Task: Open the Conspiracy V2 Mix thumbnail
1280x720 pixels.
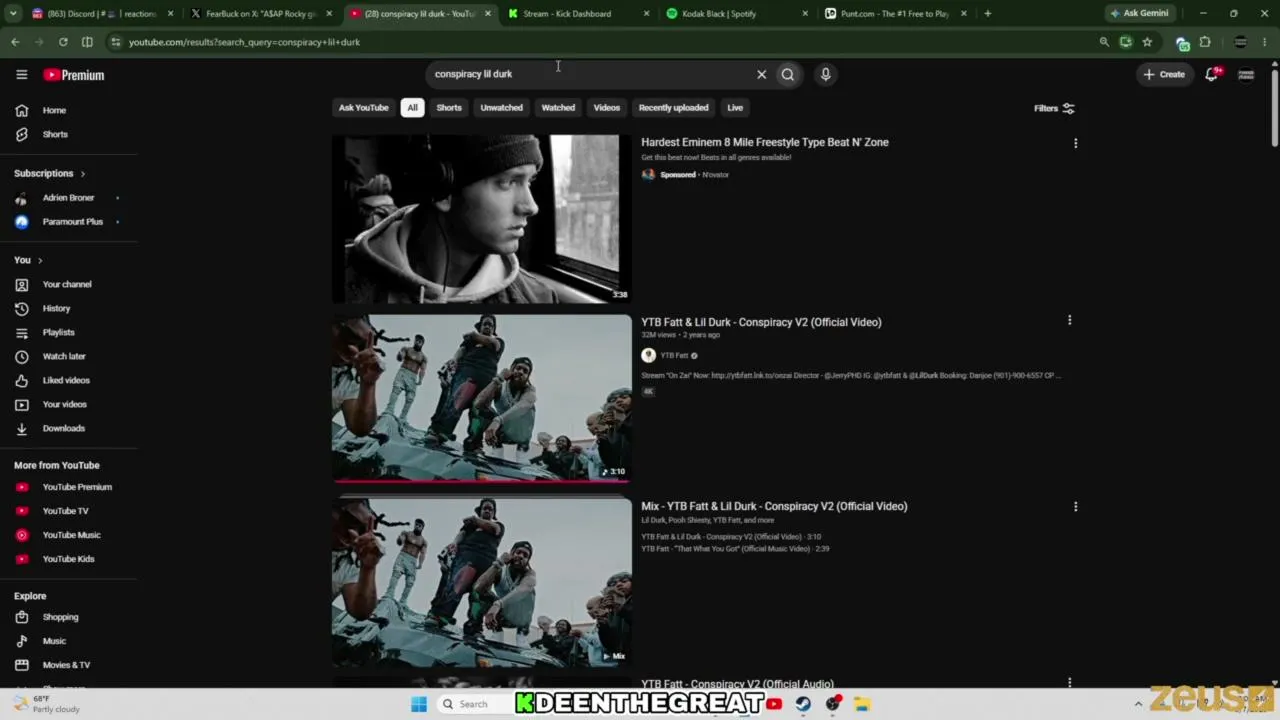Action: click(x=482, y=583)
